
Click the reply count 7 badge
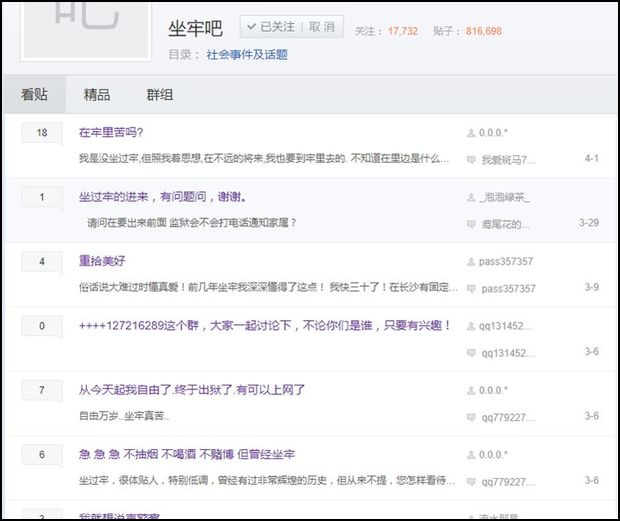42,390
